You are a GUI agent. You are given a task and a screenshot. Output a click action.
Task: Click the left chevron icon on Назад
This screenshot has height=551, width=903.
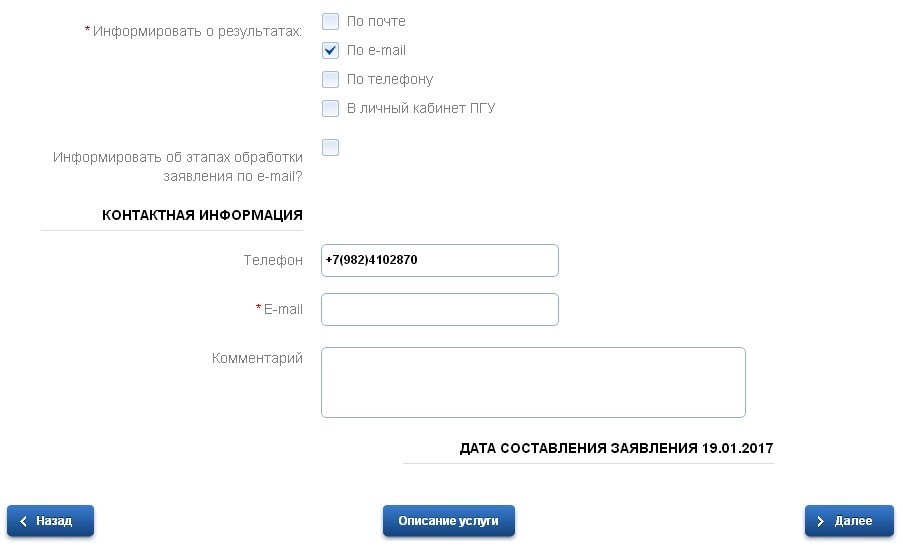[x=23, y=521]
